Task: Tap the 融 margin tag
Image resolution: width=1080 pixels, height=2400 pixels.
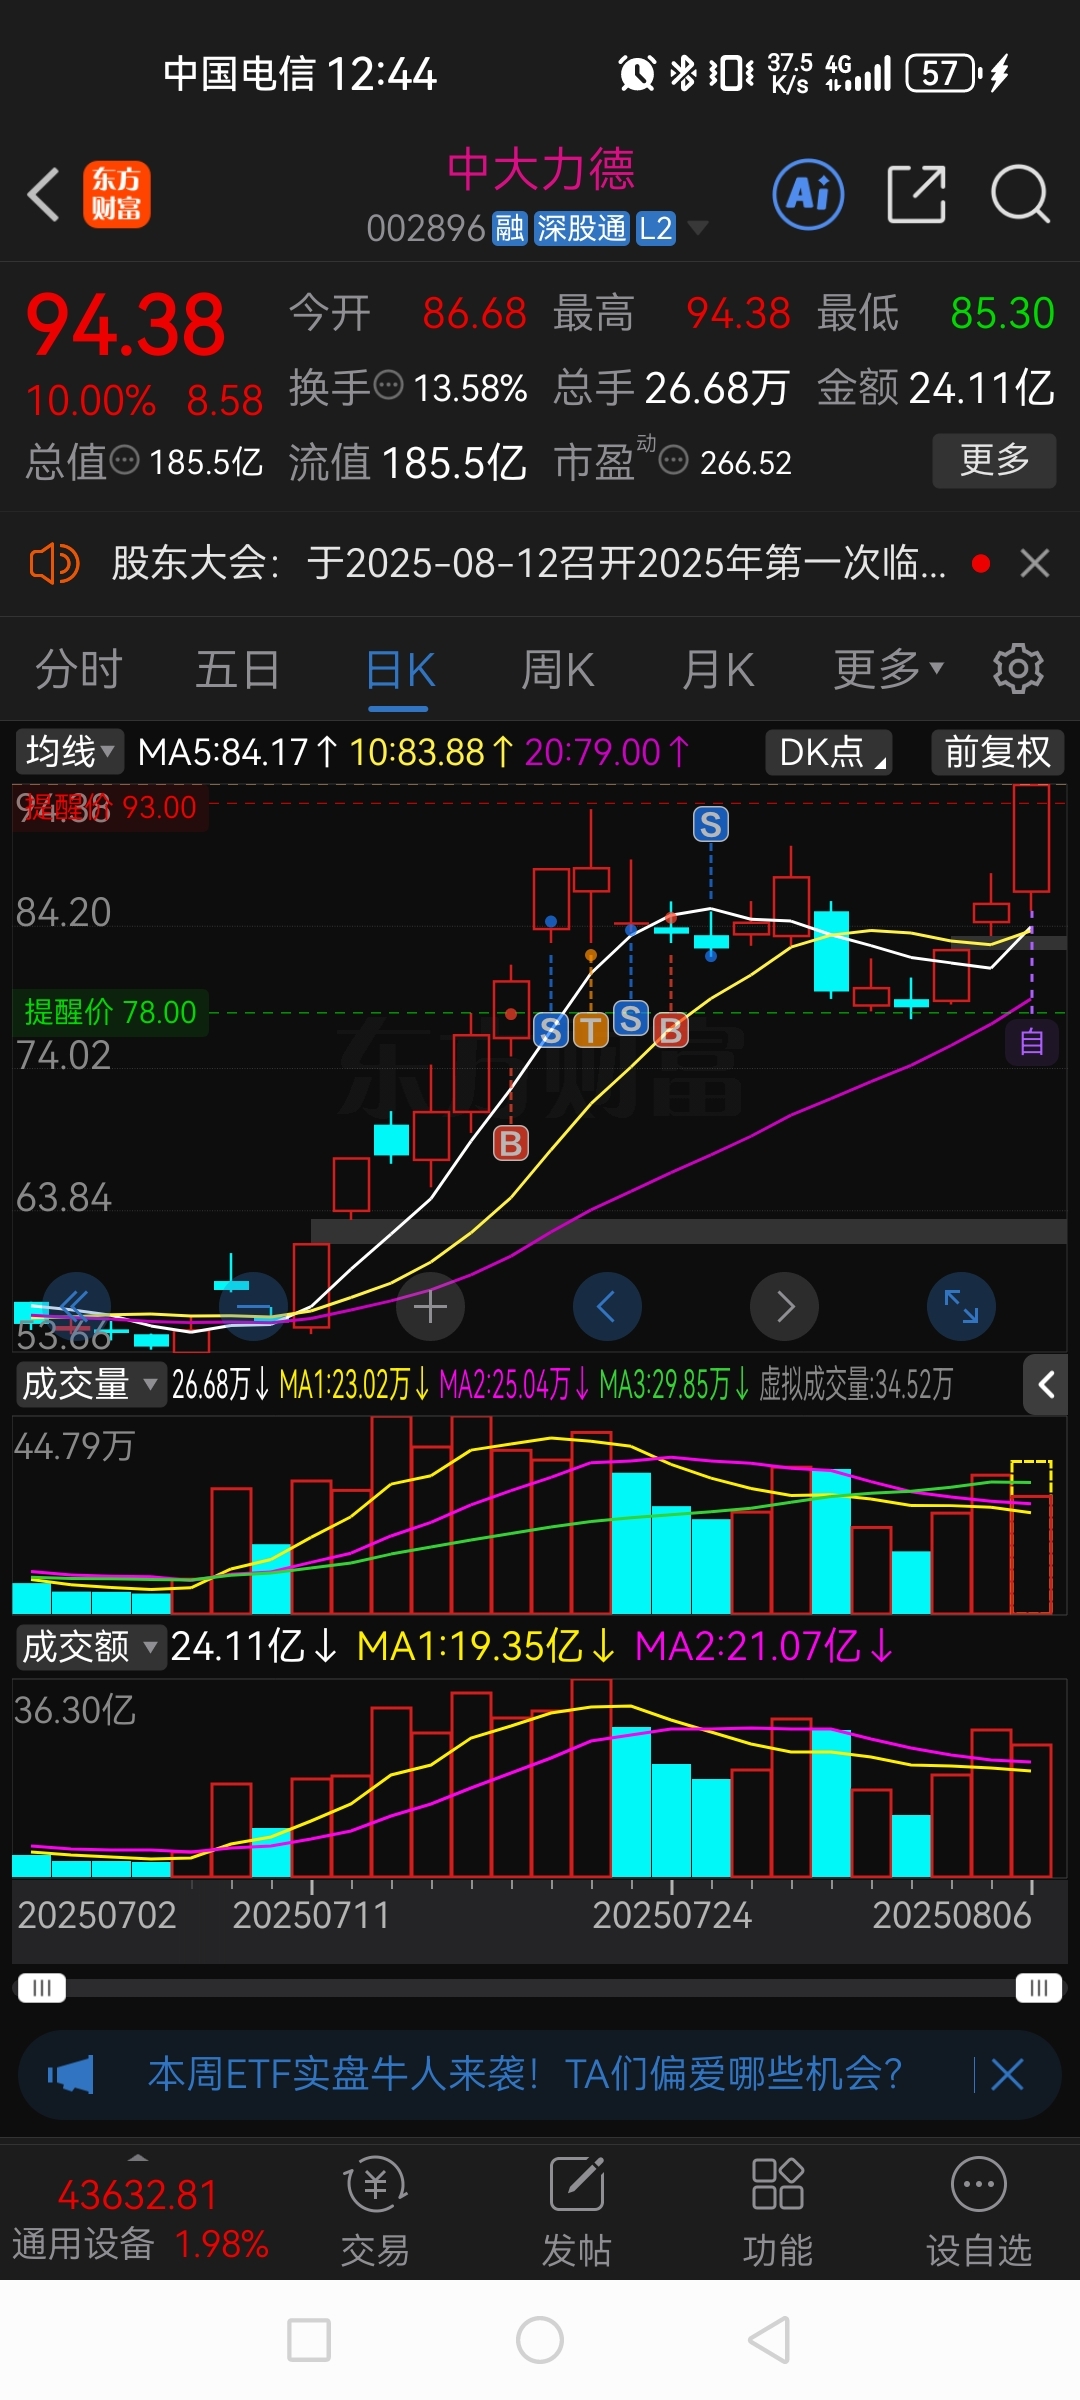Action: 510,229
